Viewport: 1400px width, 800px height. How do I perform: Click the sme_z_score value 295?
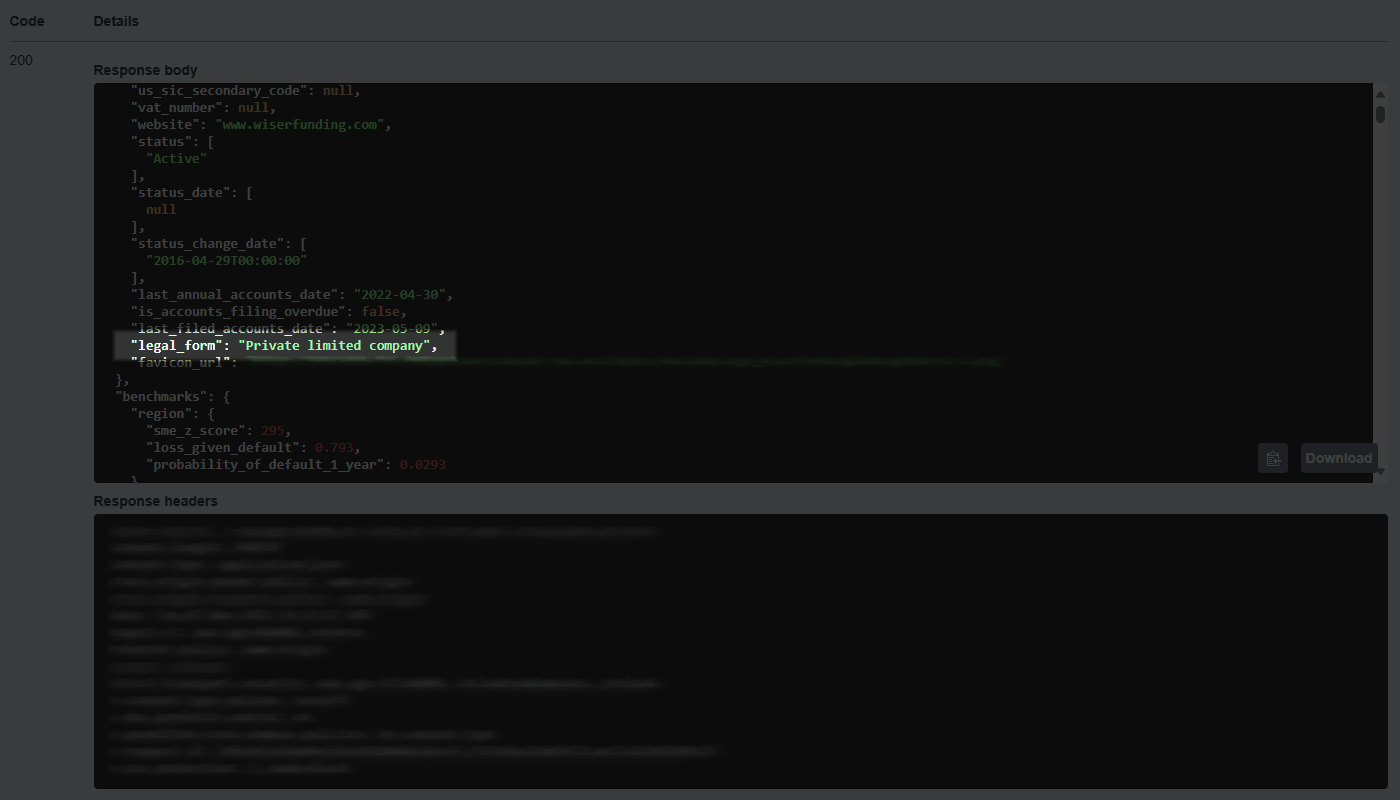272,431
